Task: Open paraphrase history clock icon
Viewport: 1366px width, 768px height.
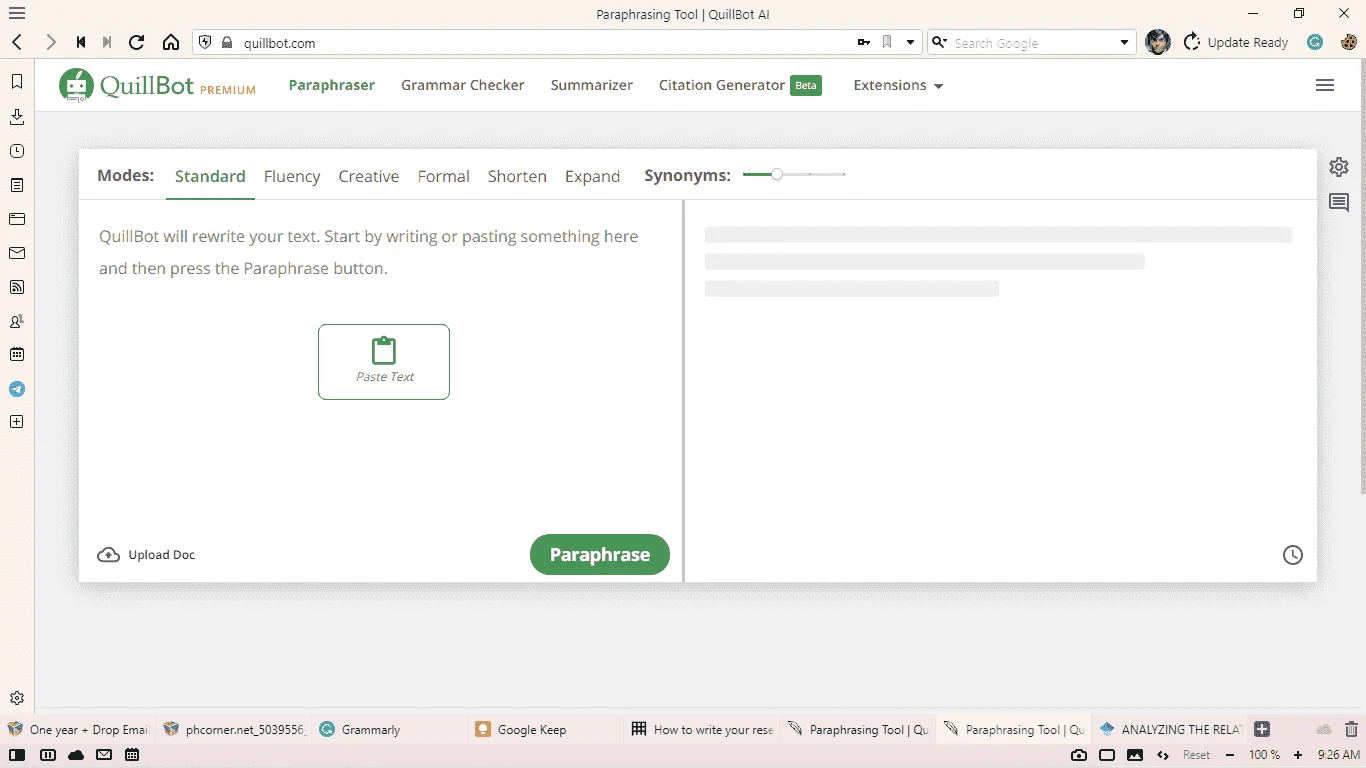Action: pos(1293,555)
